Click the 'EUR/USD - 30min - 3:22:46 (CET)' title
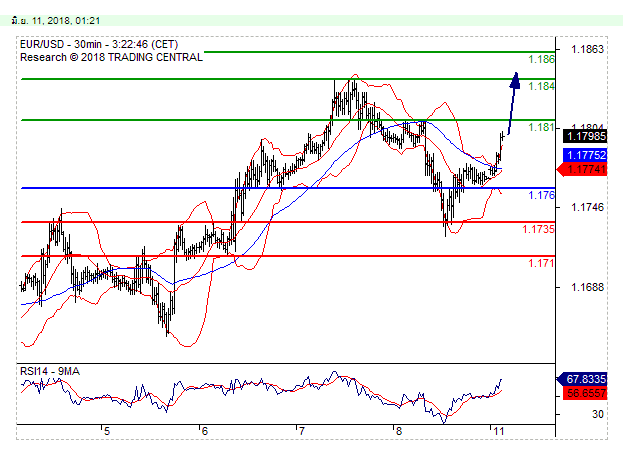The height and width of the screenshot is (455, 623). click(x=99, y=44)
